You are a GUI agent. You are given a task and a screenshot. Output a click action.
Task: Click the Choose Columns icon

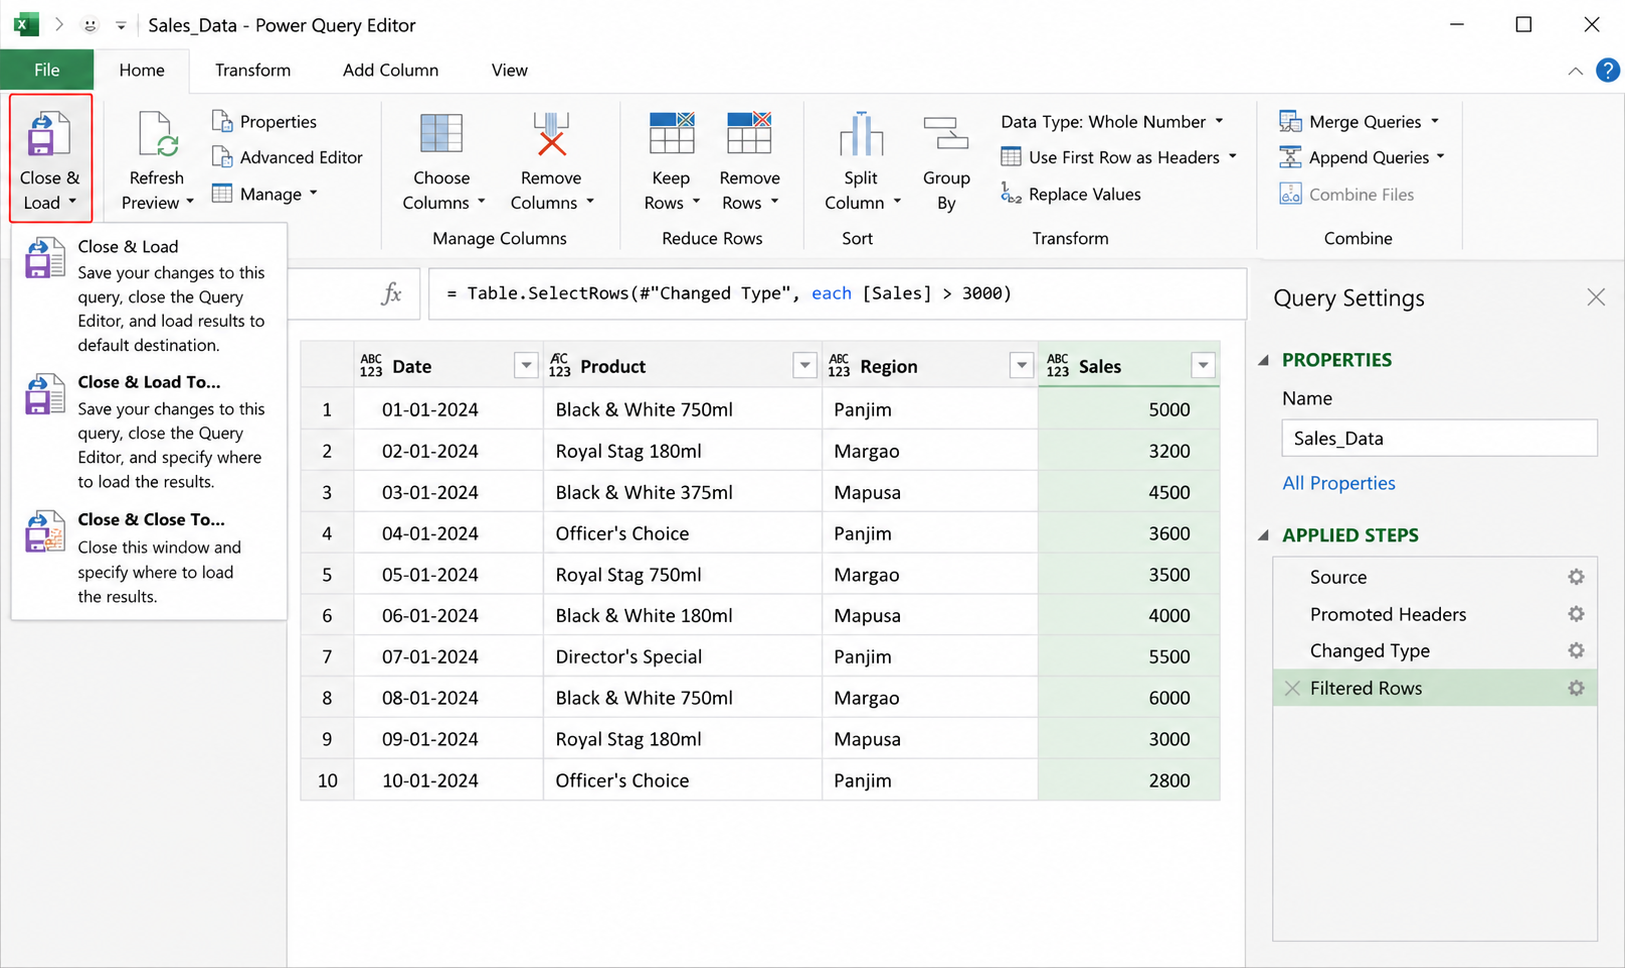441,134
